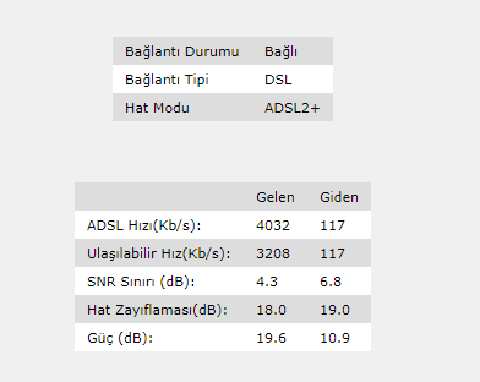Image resolution: width=480 pixels, height=382 pixels.
Task: Click the Hat Modu label
Action: pos(157,108)
